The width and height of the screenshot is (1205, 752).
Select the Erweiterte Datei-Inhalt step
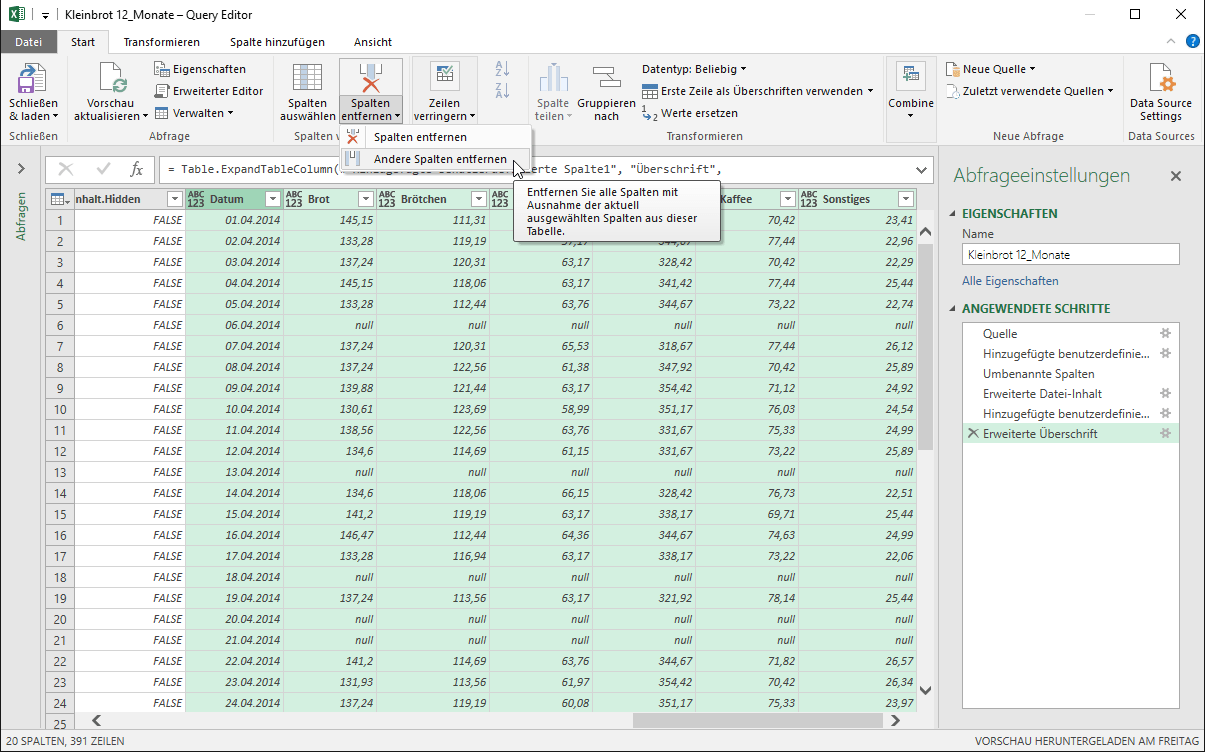coord(1070,393)
